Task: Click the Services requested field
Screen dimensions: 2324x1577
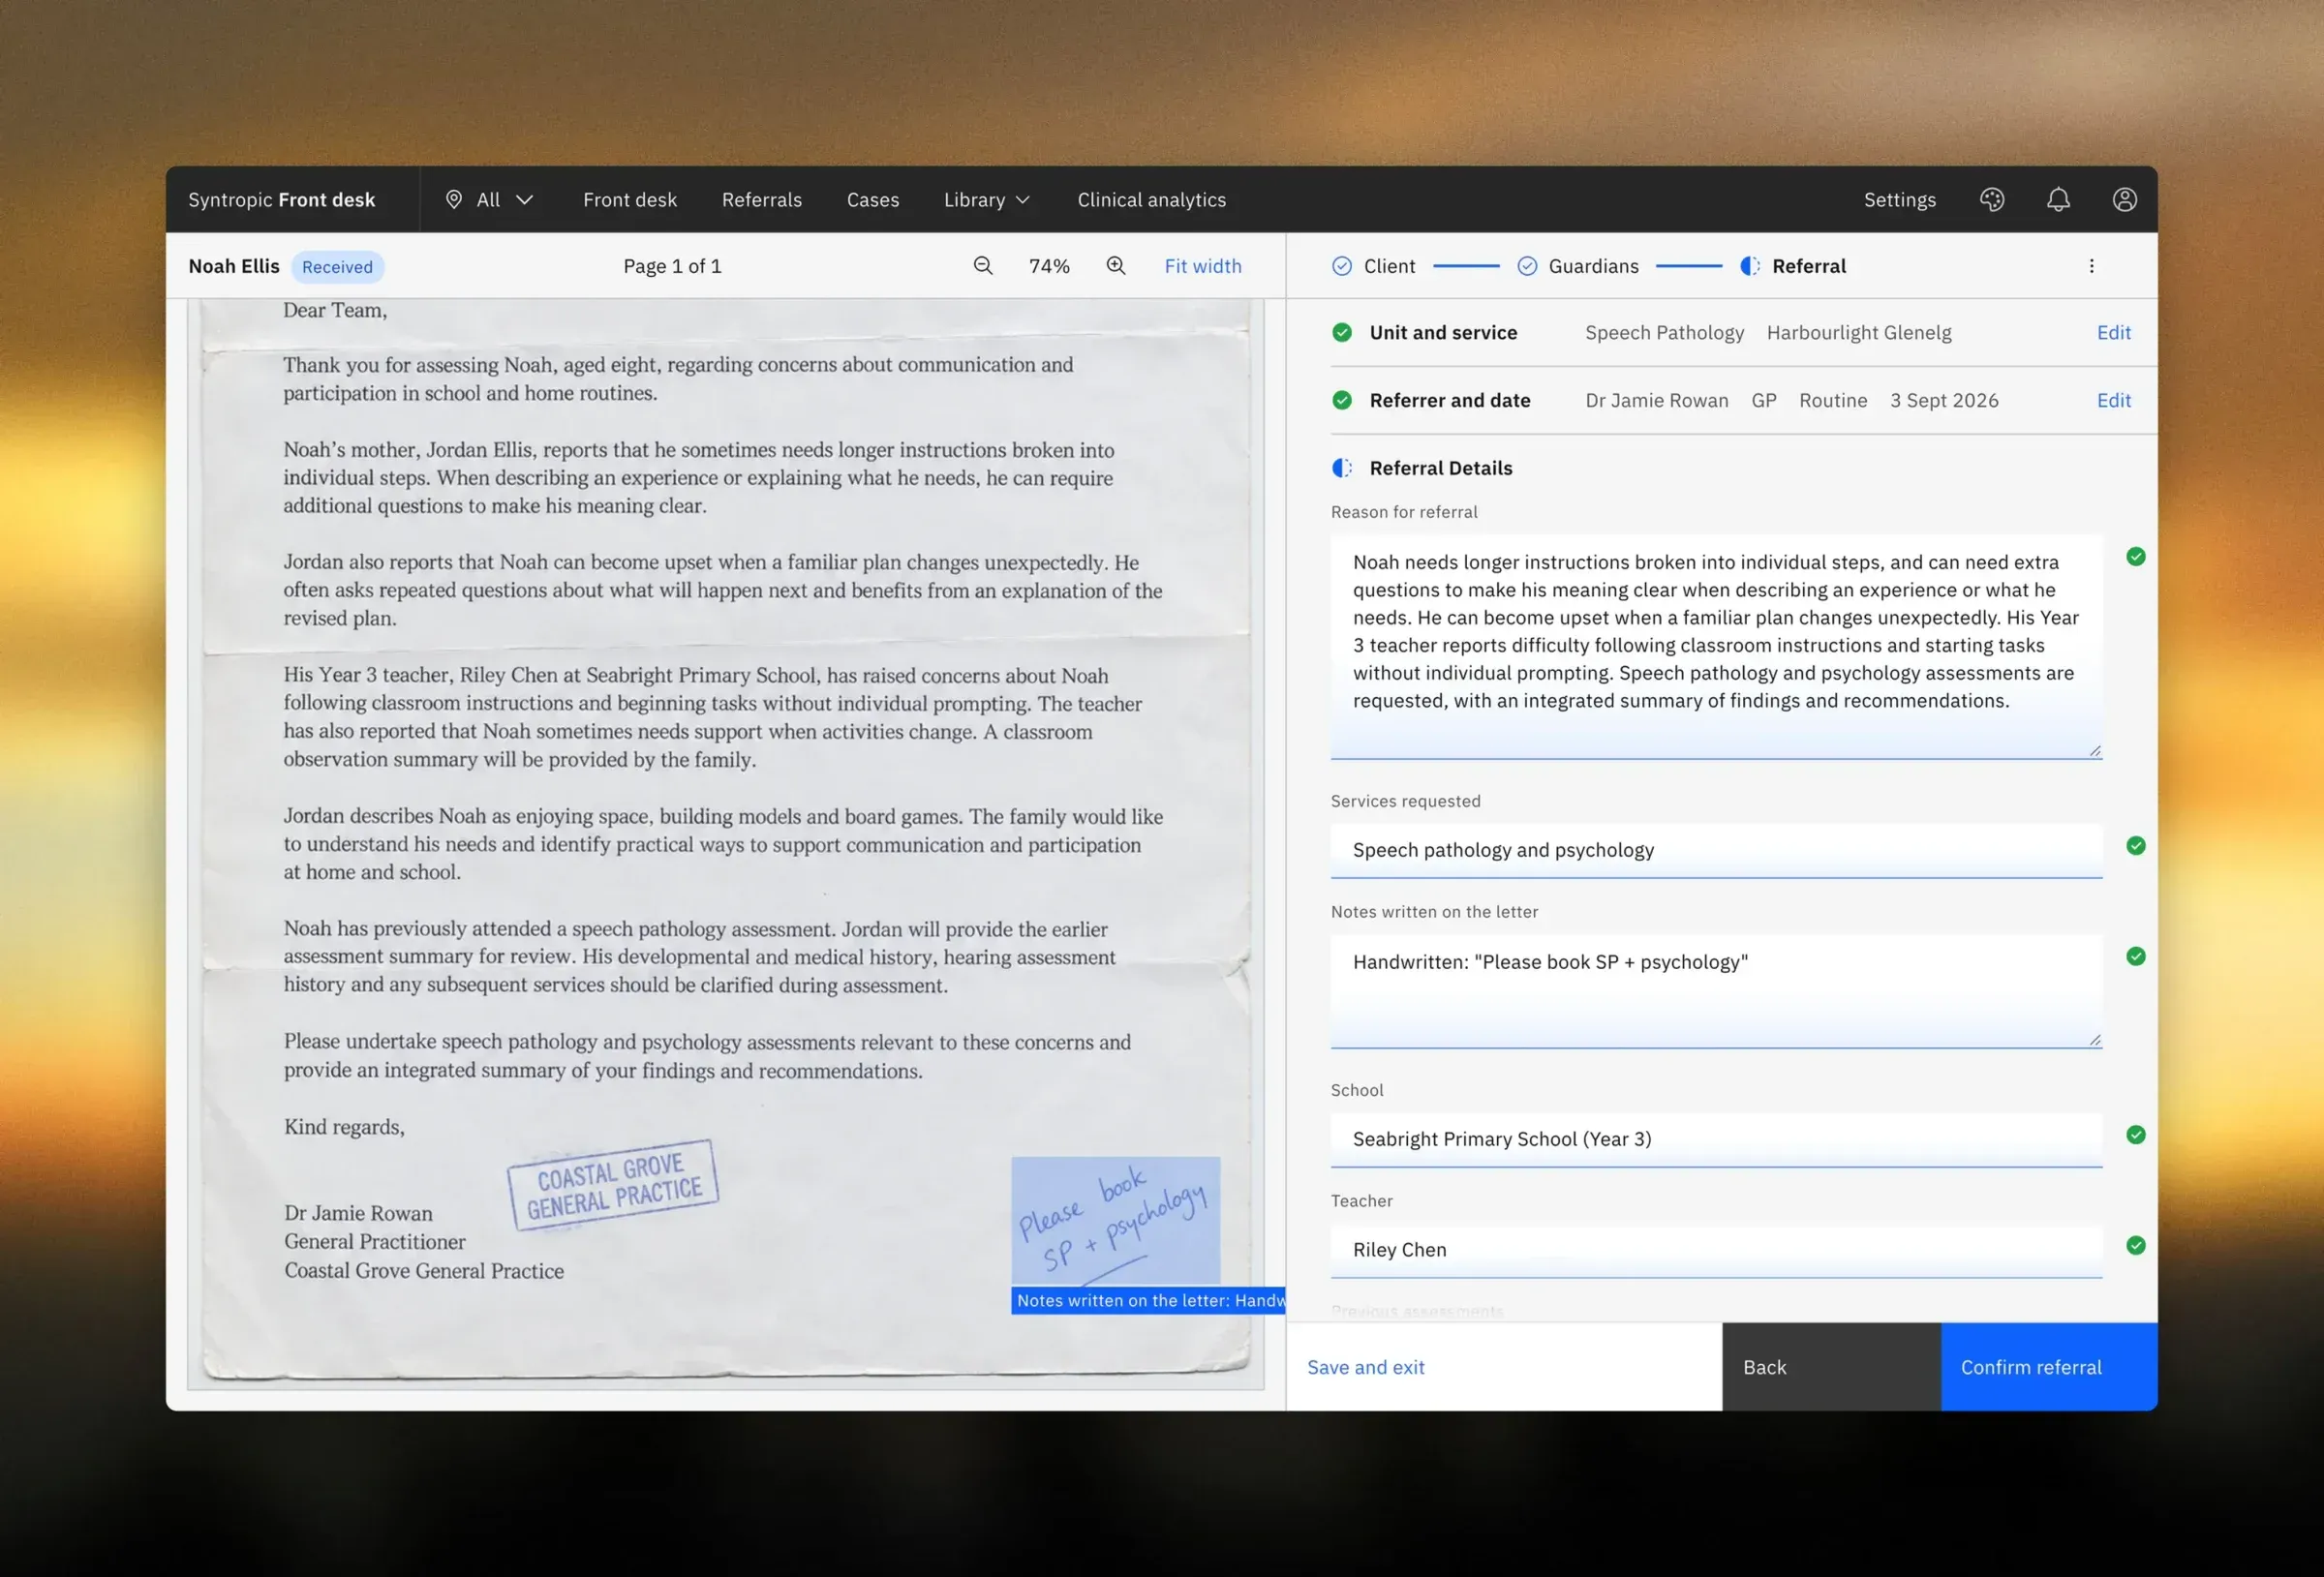Action: [x=1716, y=851]
